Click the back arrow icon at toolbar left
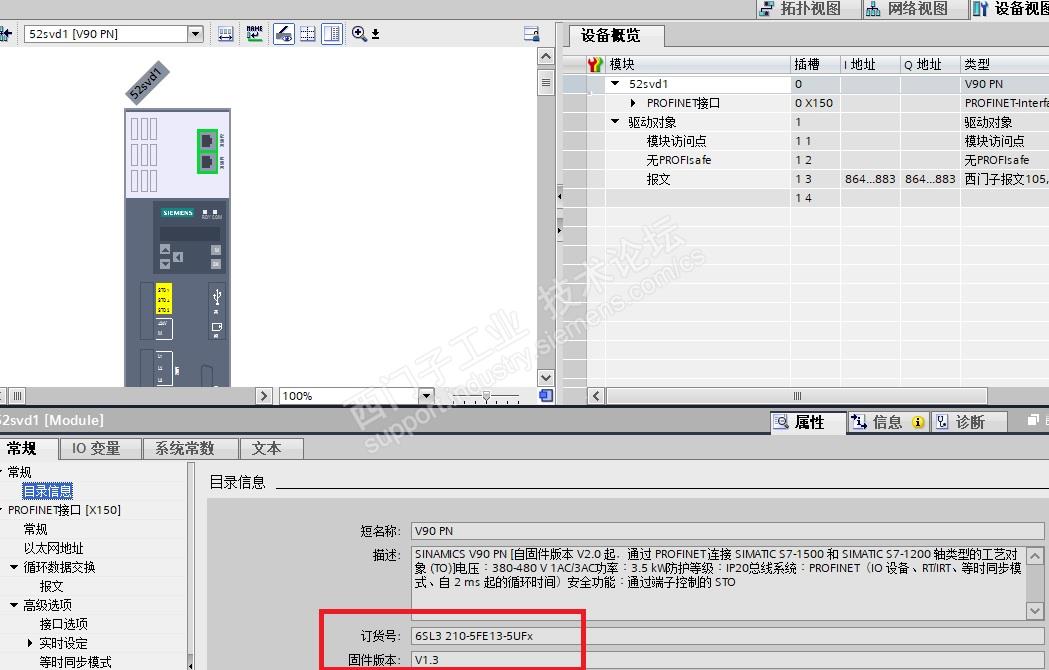Image resolution: width=1049 pixels, height=670 pixels. click(x=6, y=33)
